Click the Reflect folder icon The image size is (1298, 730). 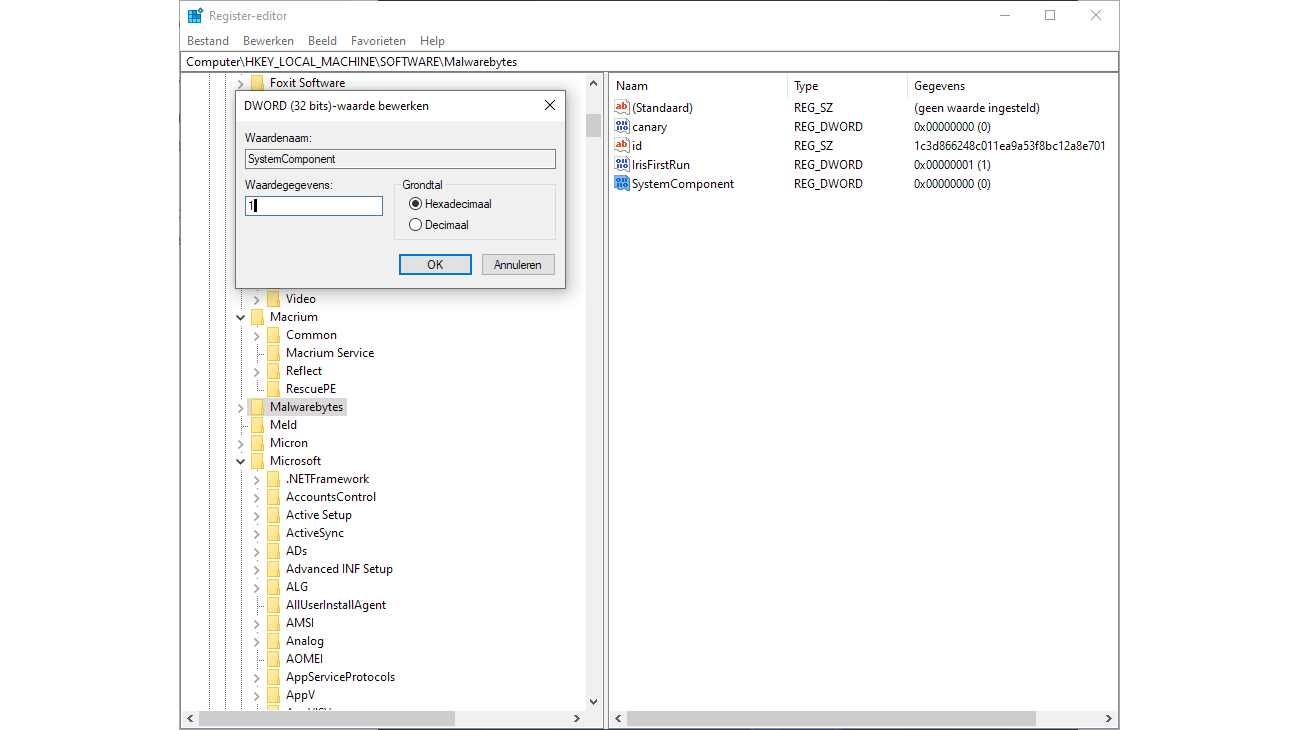[273, 371]
